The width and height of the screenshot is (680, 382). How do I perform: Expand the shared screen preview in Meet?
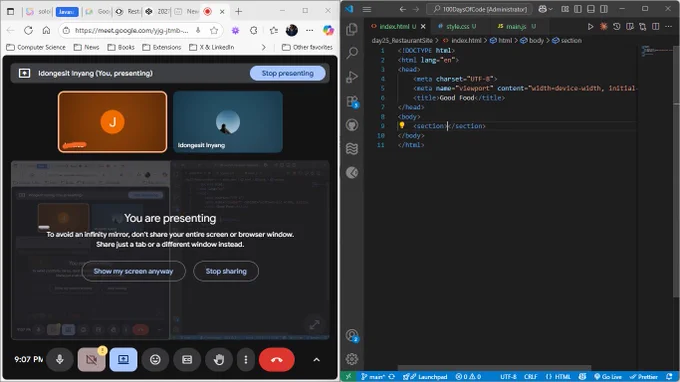(x=314, y=324)
